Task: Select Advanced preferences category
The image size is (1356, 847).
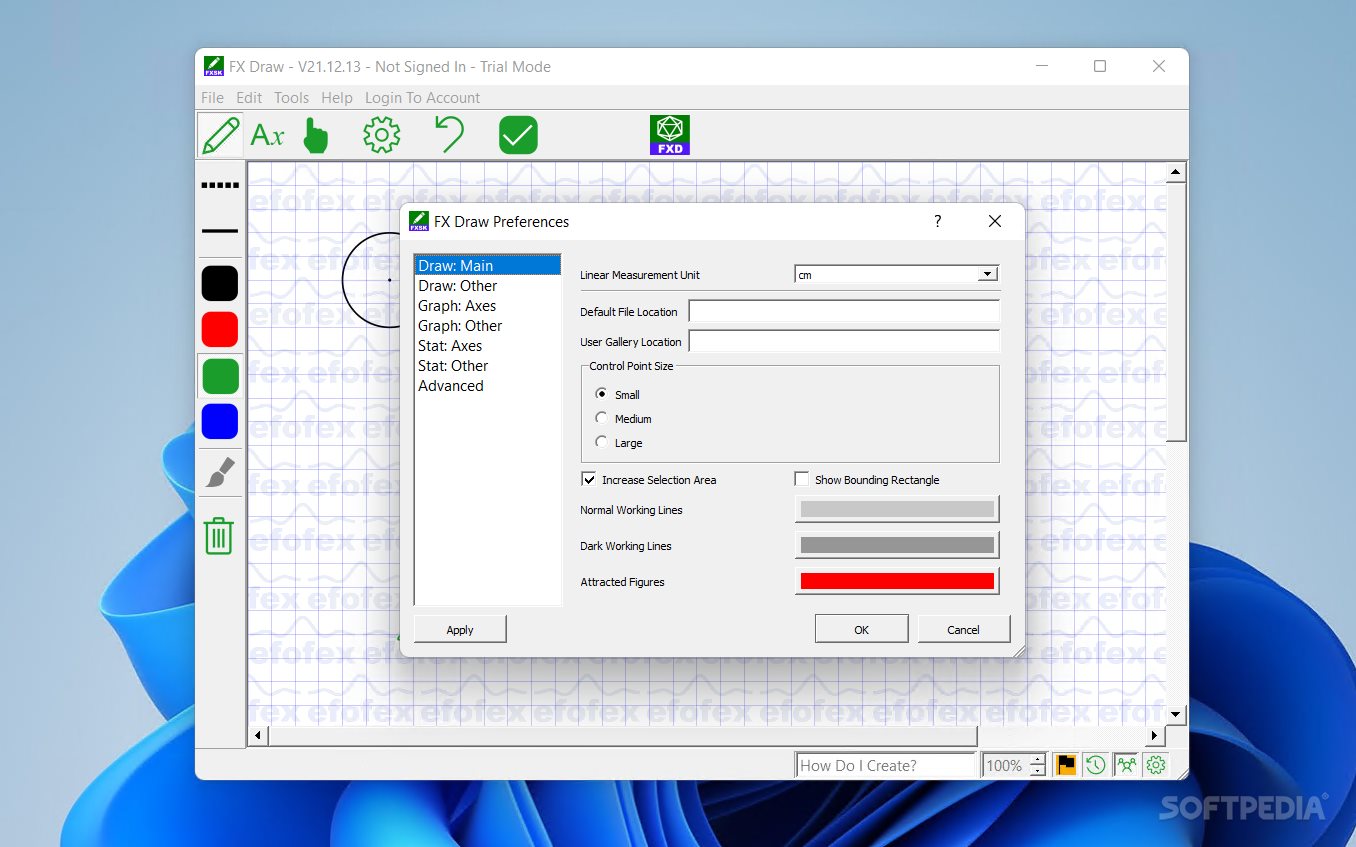Action: 488,385
